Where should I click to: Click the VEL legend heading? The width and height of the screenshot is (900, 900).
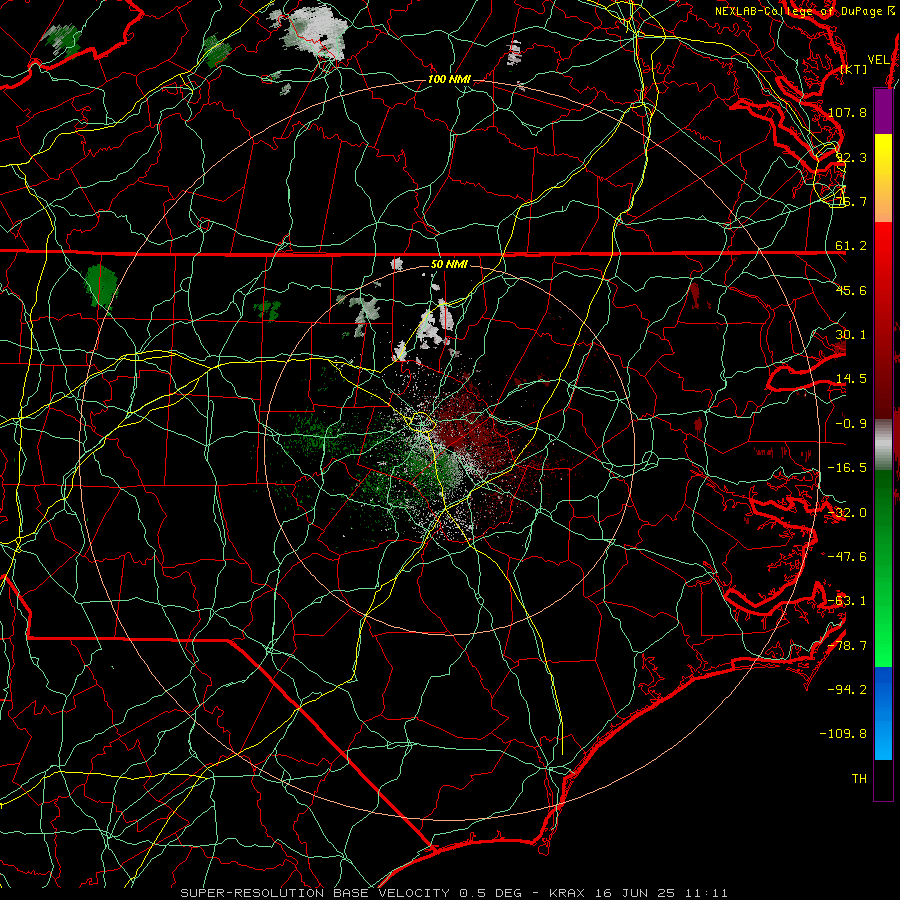pos(878,60)
